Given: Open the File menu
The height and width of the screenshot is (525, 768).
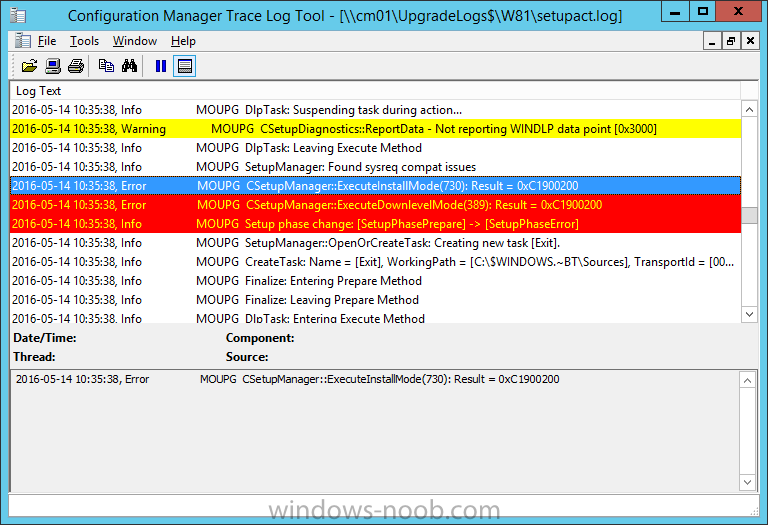Looking at the screenshot, I should 47,41.
